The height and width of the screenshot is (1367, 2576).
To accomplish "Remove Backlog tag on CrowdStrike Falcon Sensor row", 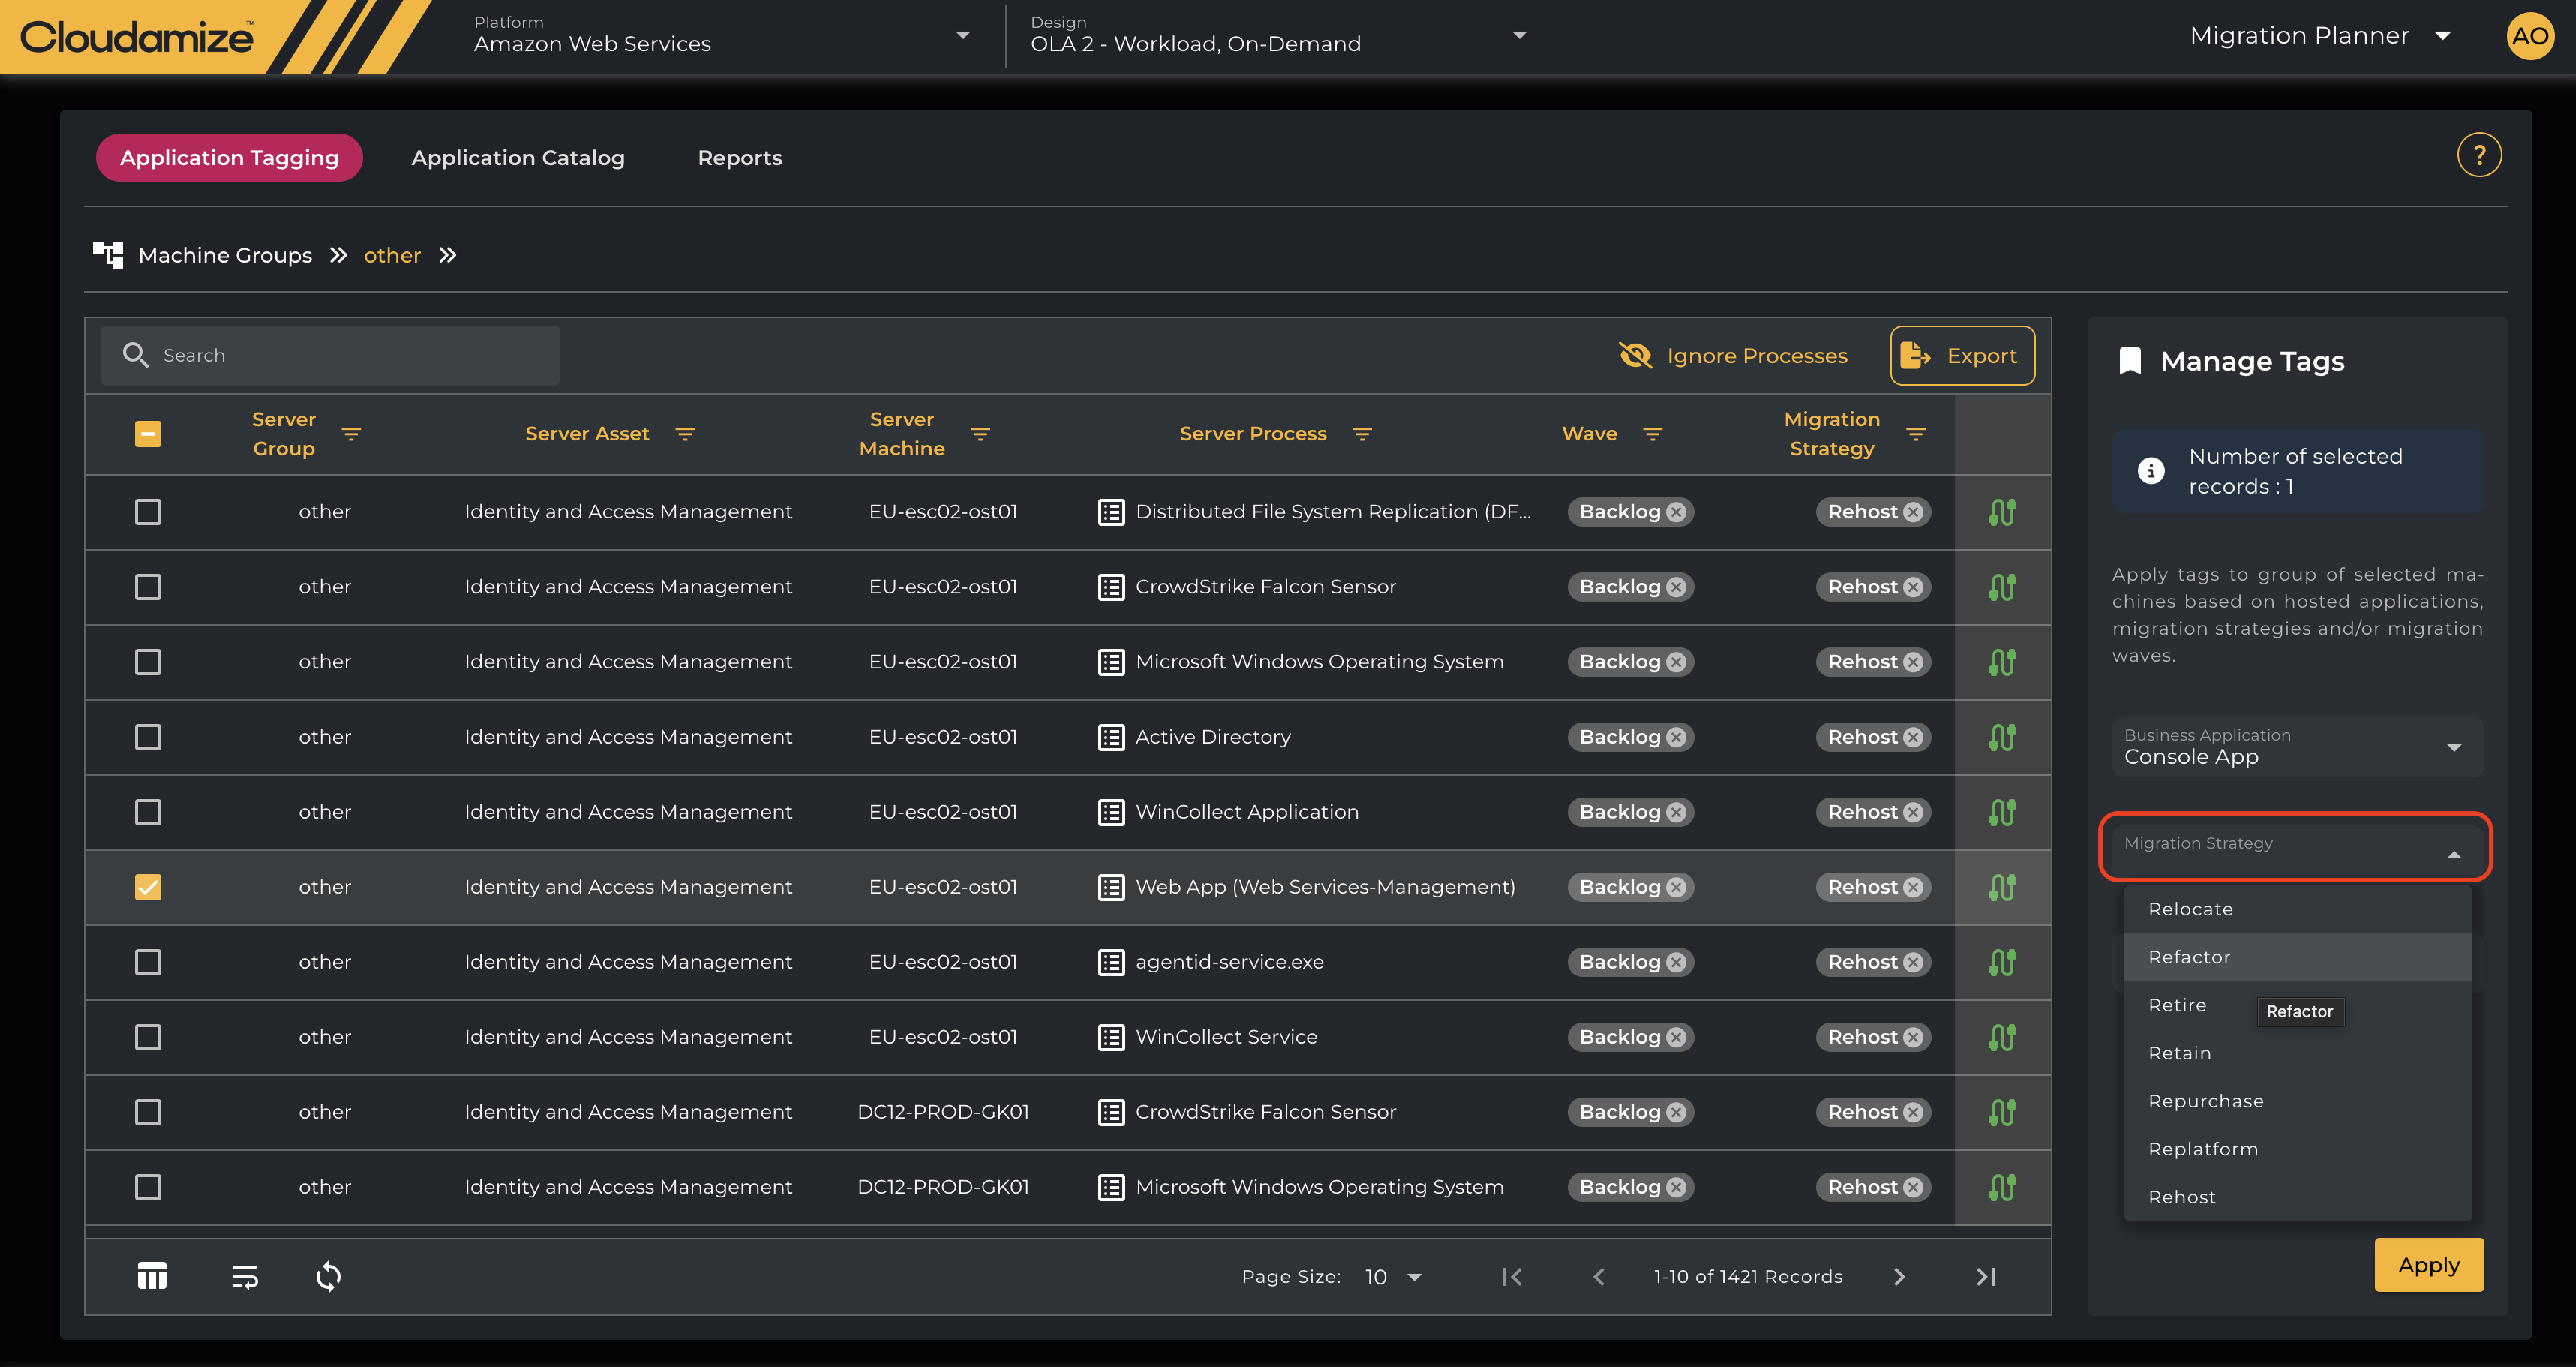I will [1677, 587].
